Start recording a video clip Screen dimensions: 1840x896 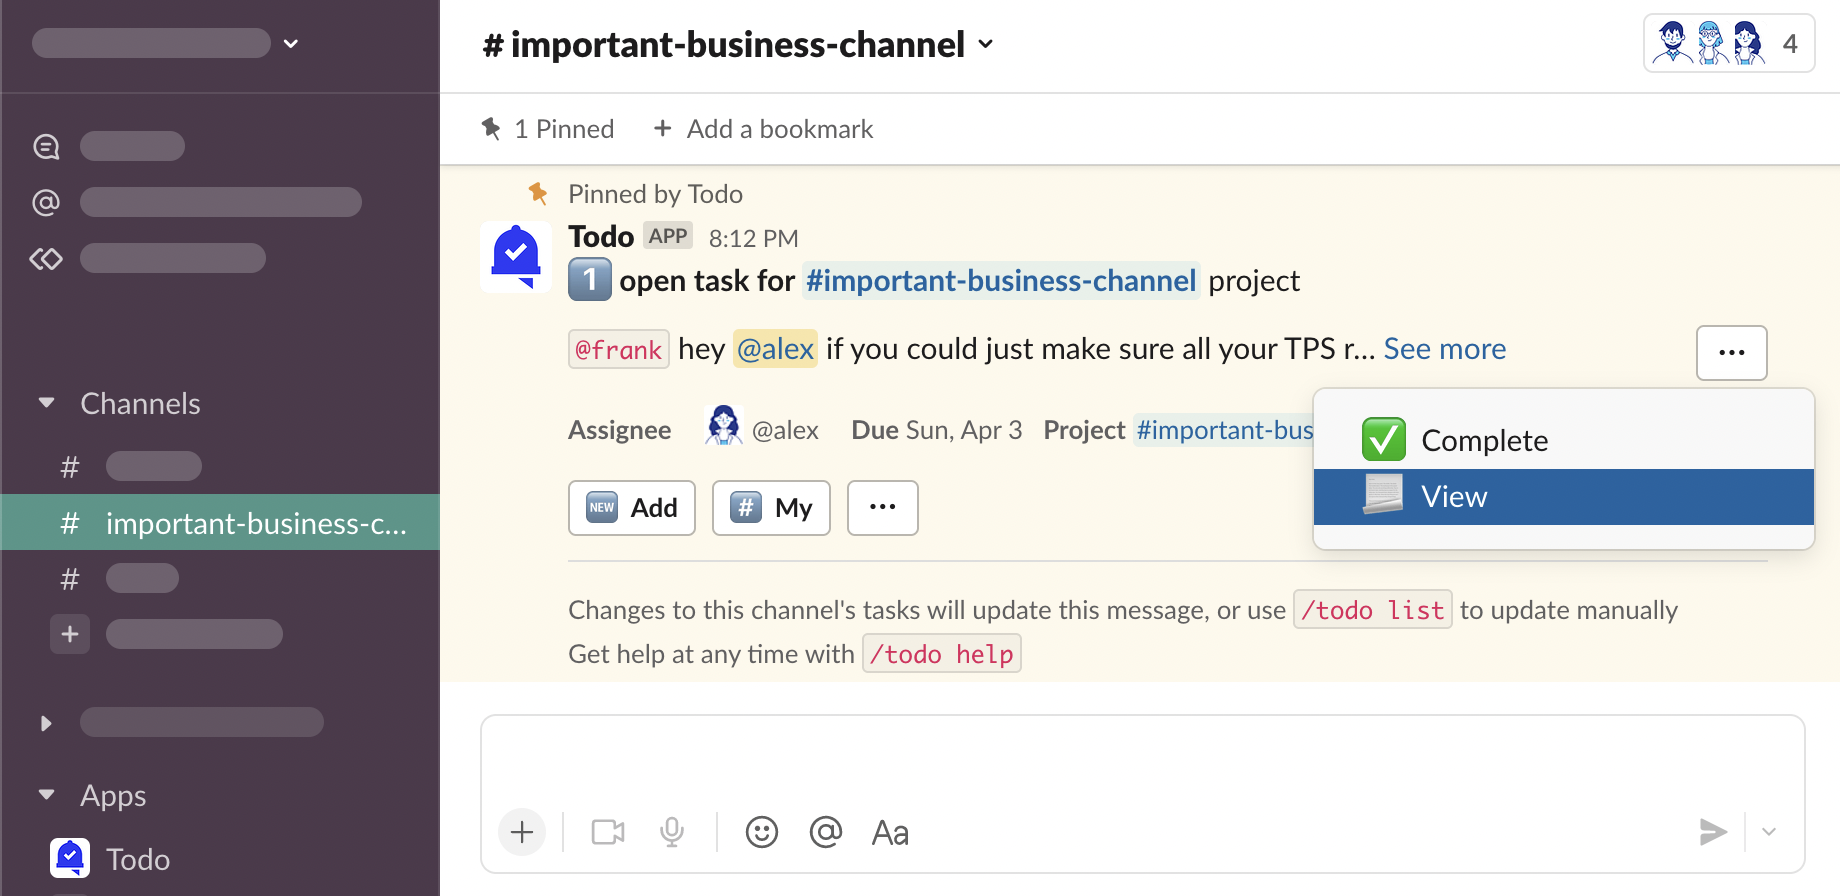pyautogui.click(x=607, y=832)
